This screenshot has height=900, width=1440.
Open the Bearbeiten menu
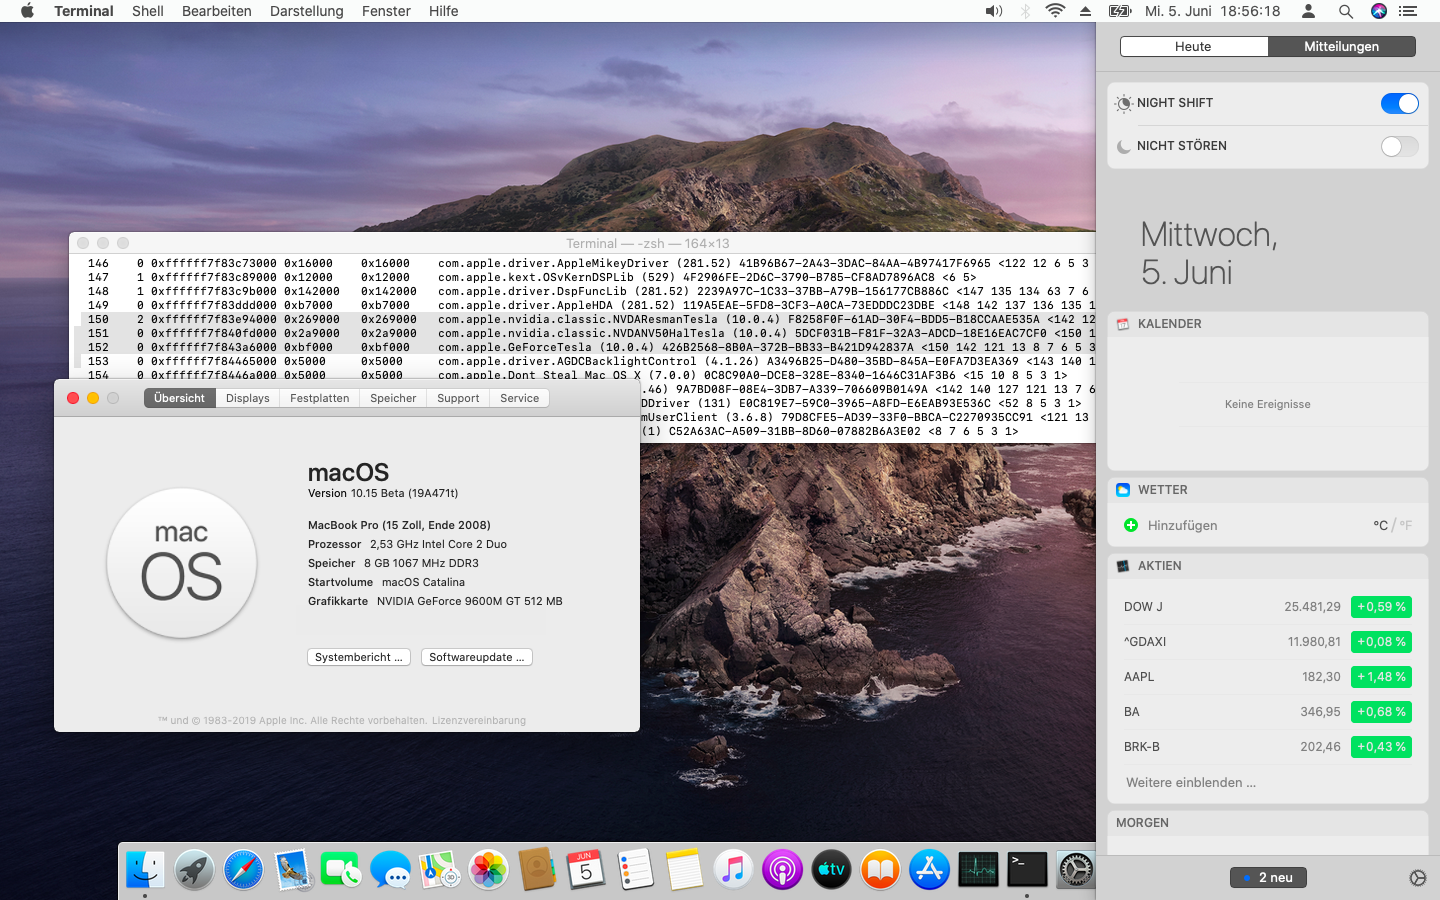click(x=217, y=11)
